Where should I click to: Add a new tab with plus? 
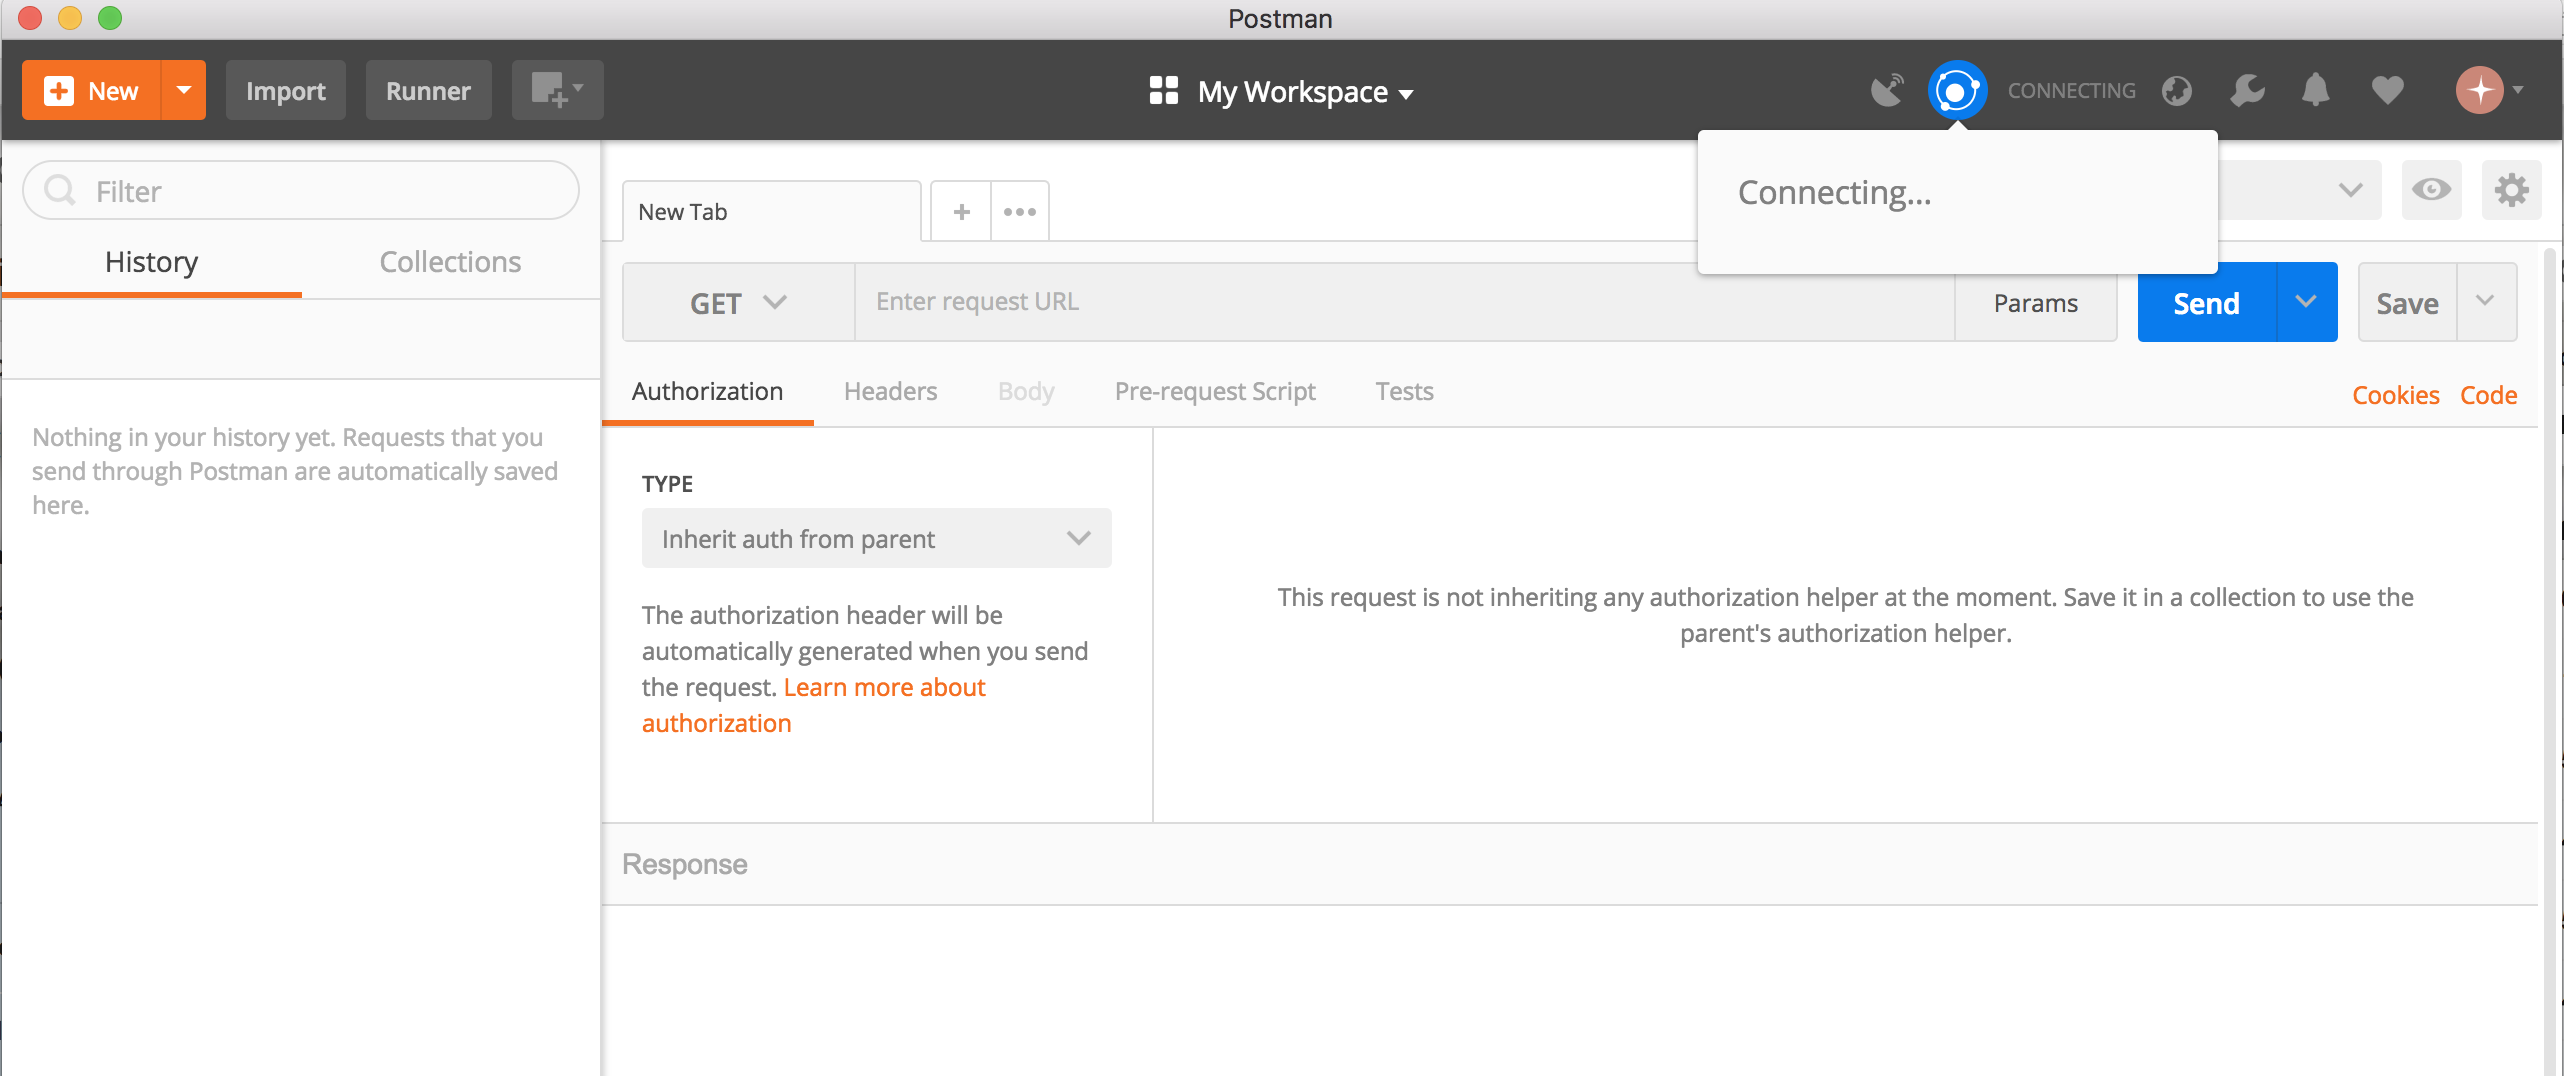961,212
